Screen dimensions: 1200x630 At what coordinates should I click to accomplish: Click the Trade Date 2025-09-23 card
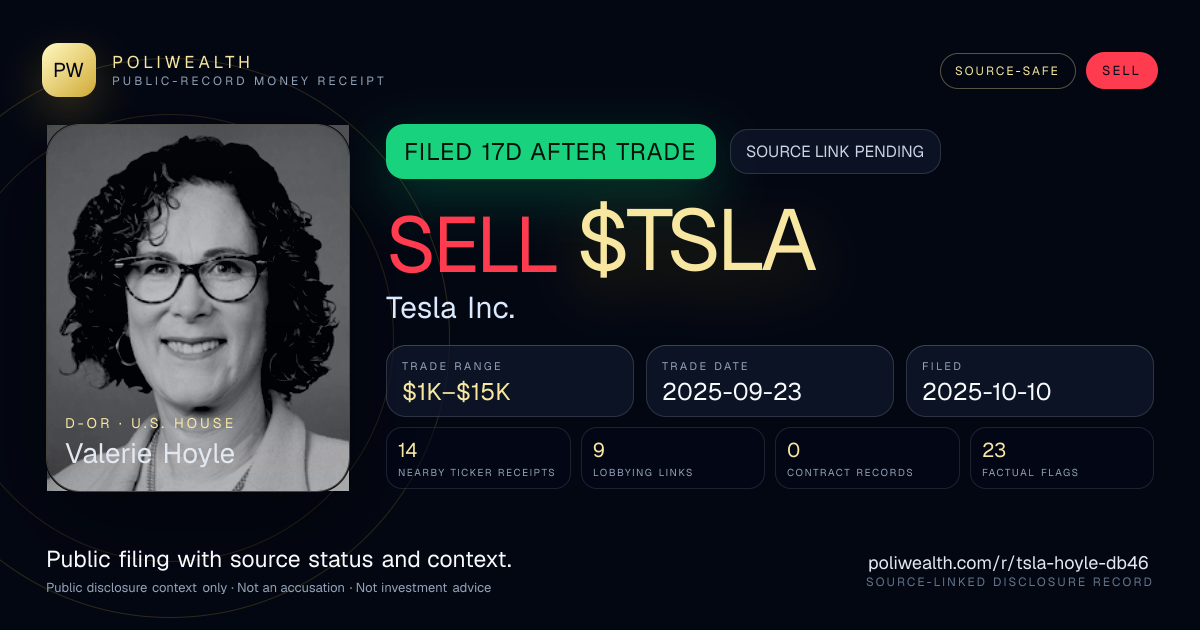[x=770, y=381]
